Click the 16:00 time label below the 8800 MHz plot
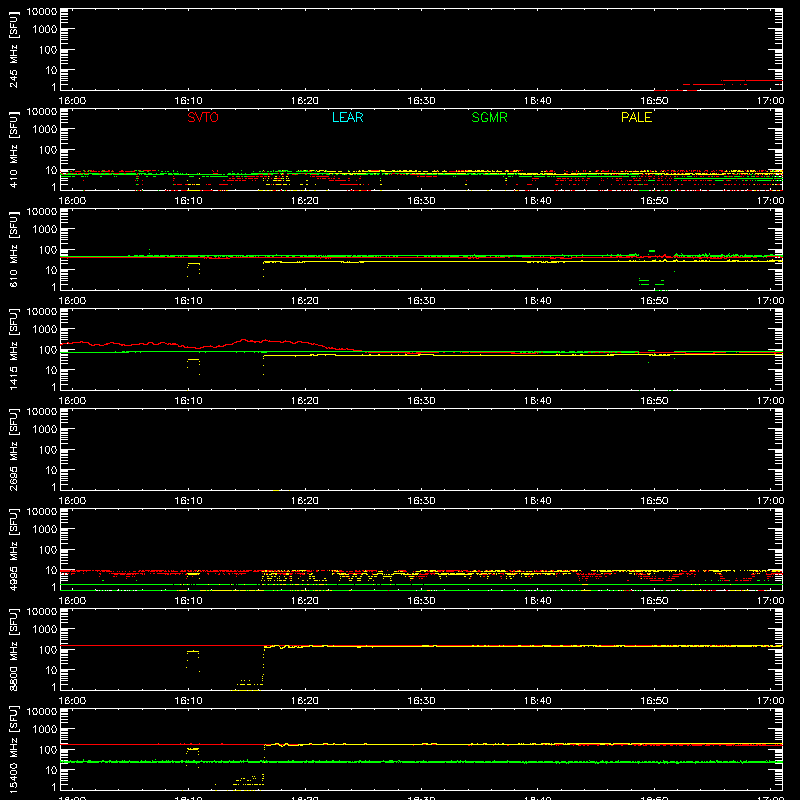Image resolution: width=800 pixels, height=800 pixels. point(72,701)
